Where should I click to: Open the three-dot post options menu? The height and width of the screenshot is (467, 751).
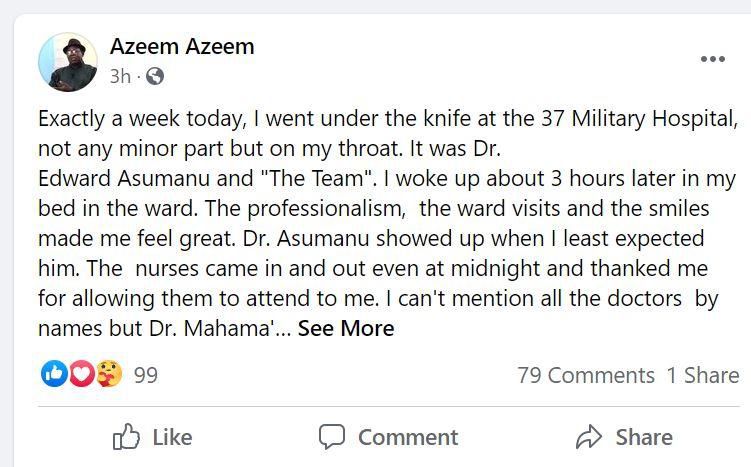pyautogui.click(x=712, y=60)
